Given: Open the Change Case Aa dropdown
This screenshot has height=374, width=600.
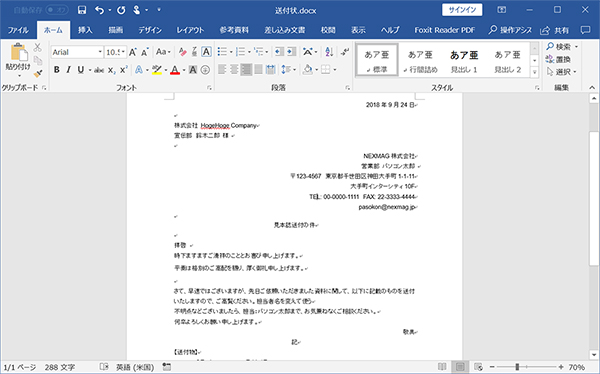Looking at the screenshot, I should pyautogui.click(x=163, y=52).
